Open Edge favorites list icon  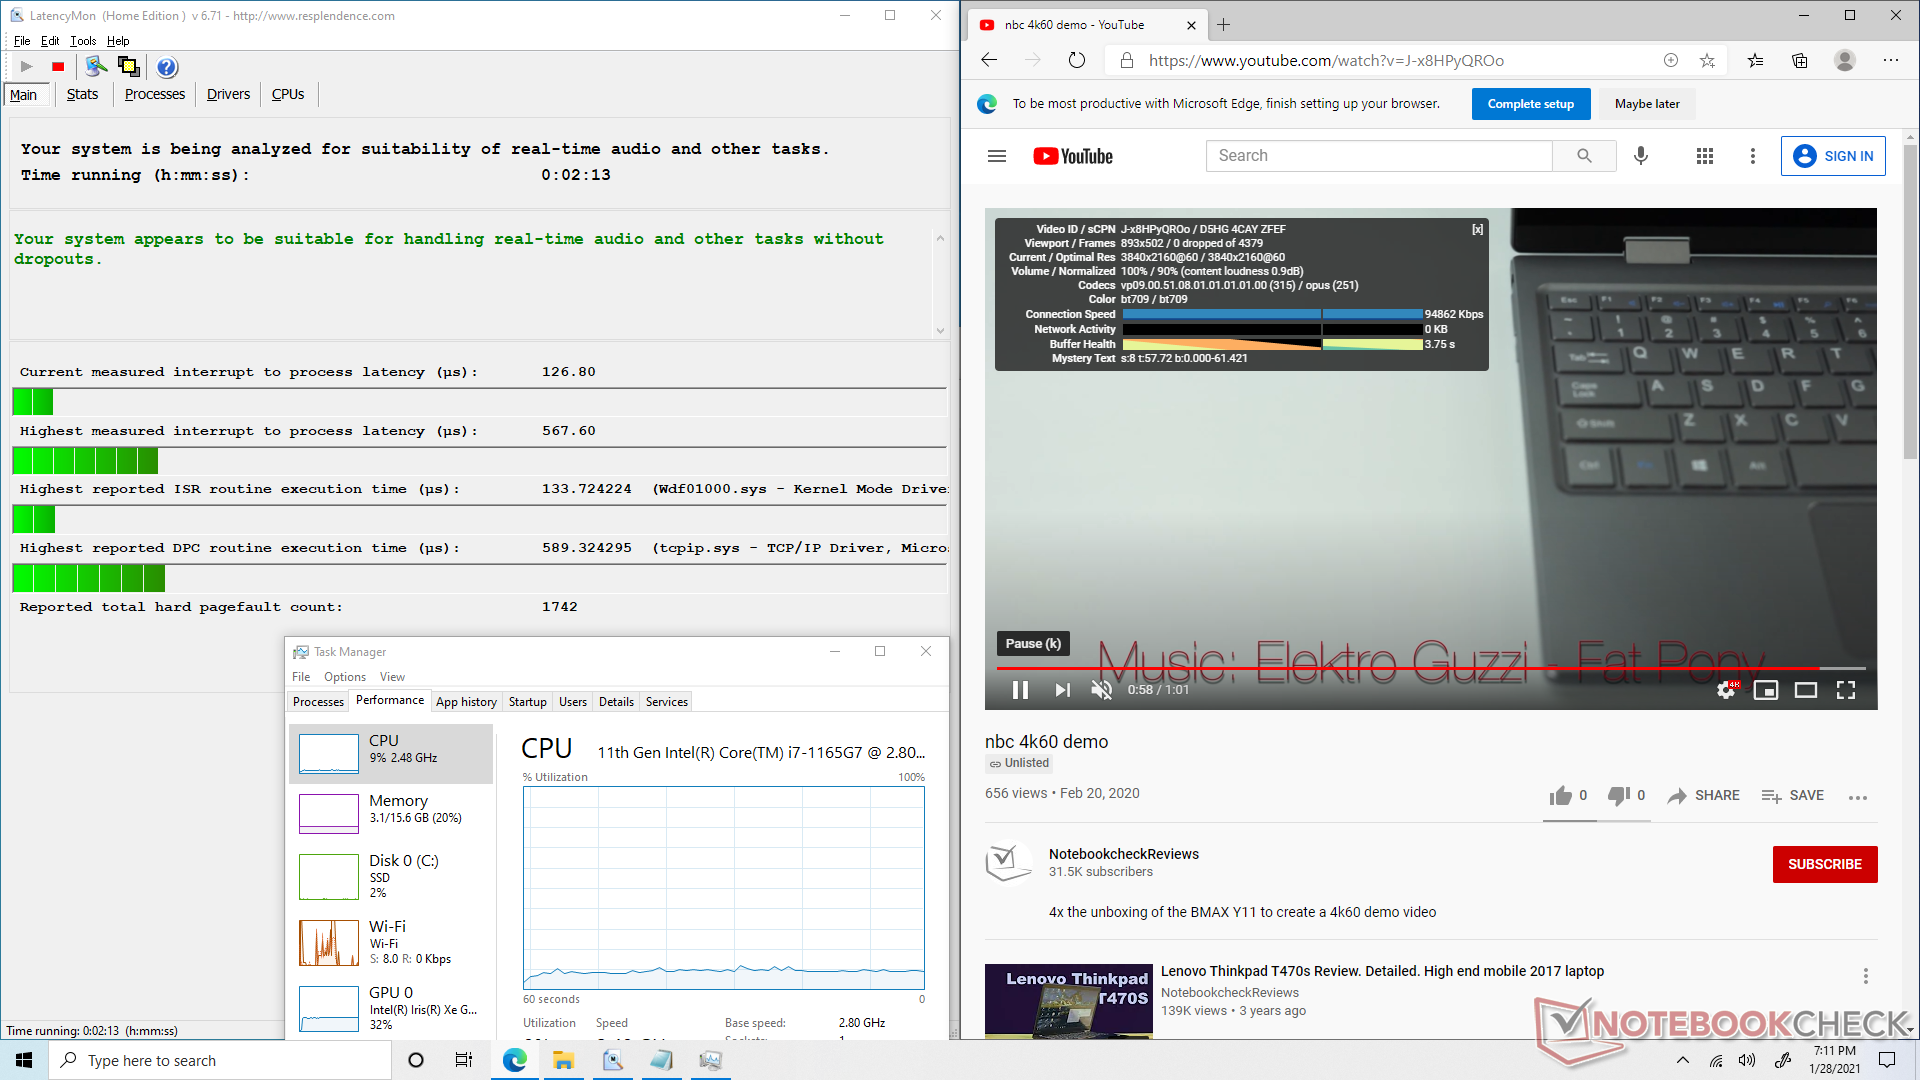pyautogui.click(x=1755, y=60)
